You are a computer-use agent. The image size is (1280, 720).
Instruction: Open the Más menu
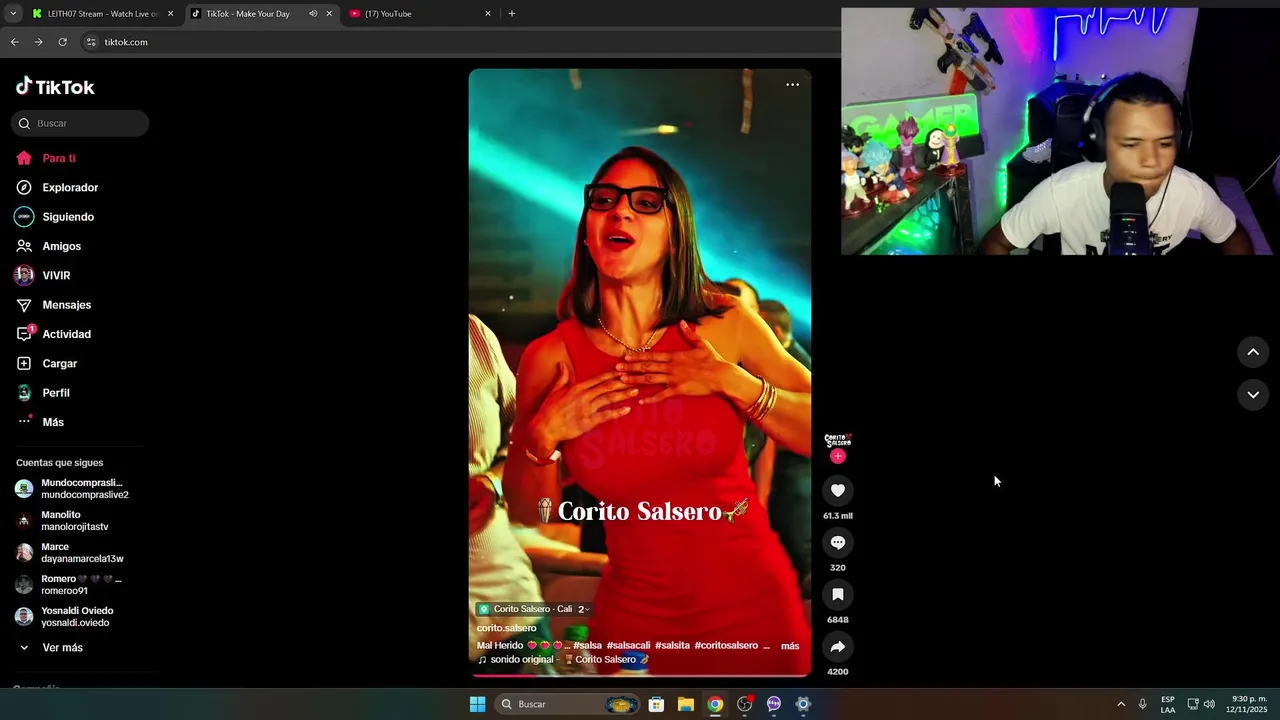click(x=52, y=422)
